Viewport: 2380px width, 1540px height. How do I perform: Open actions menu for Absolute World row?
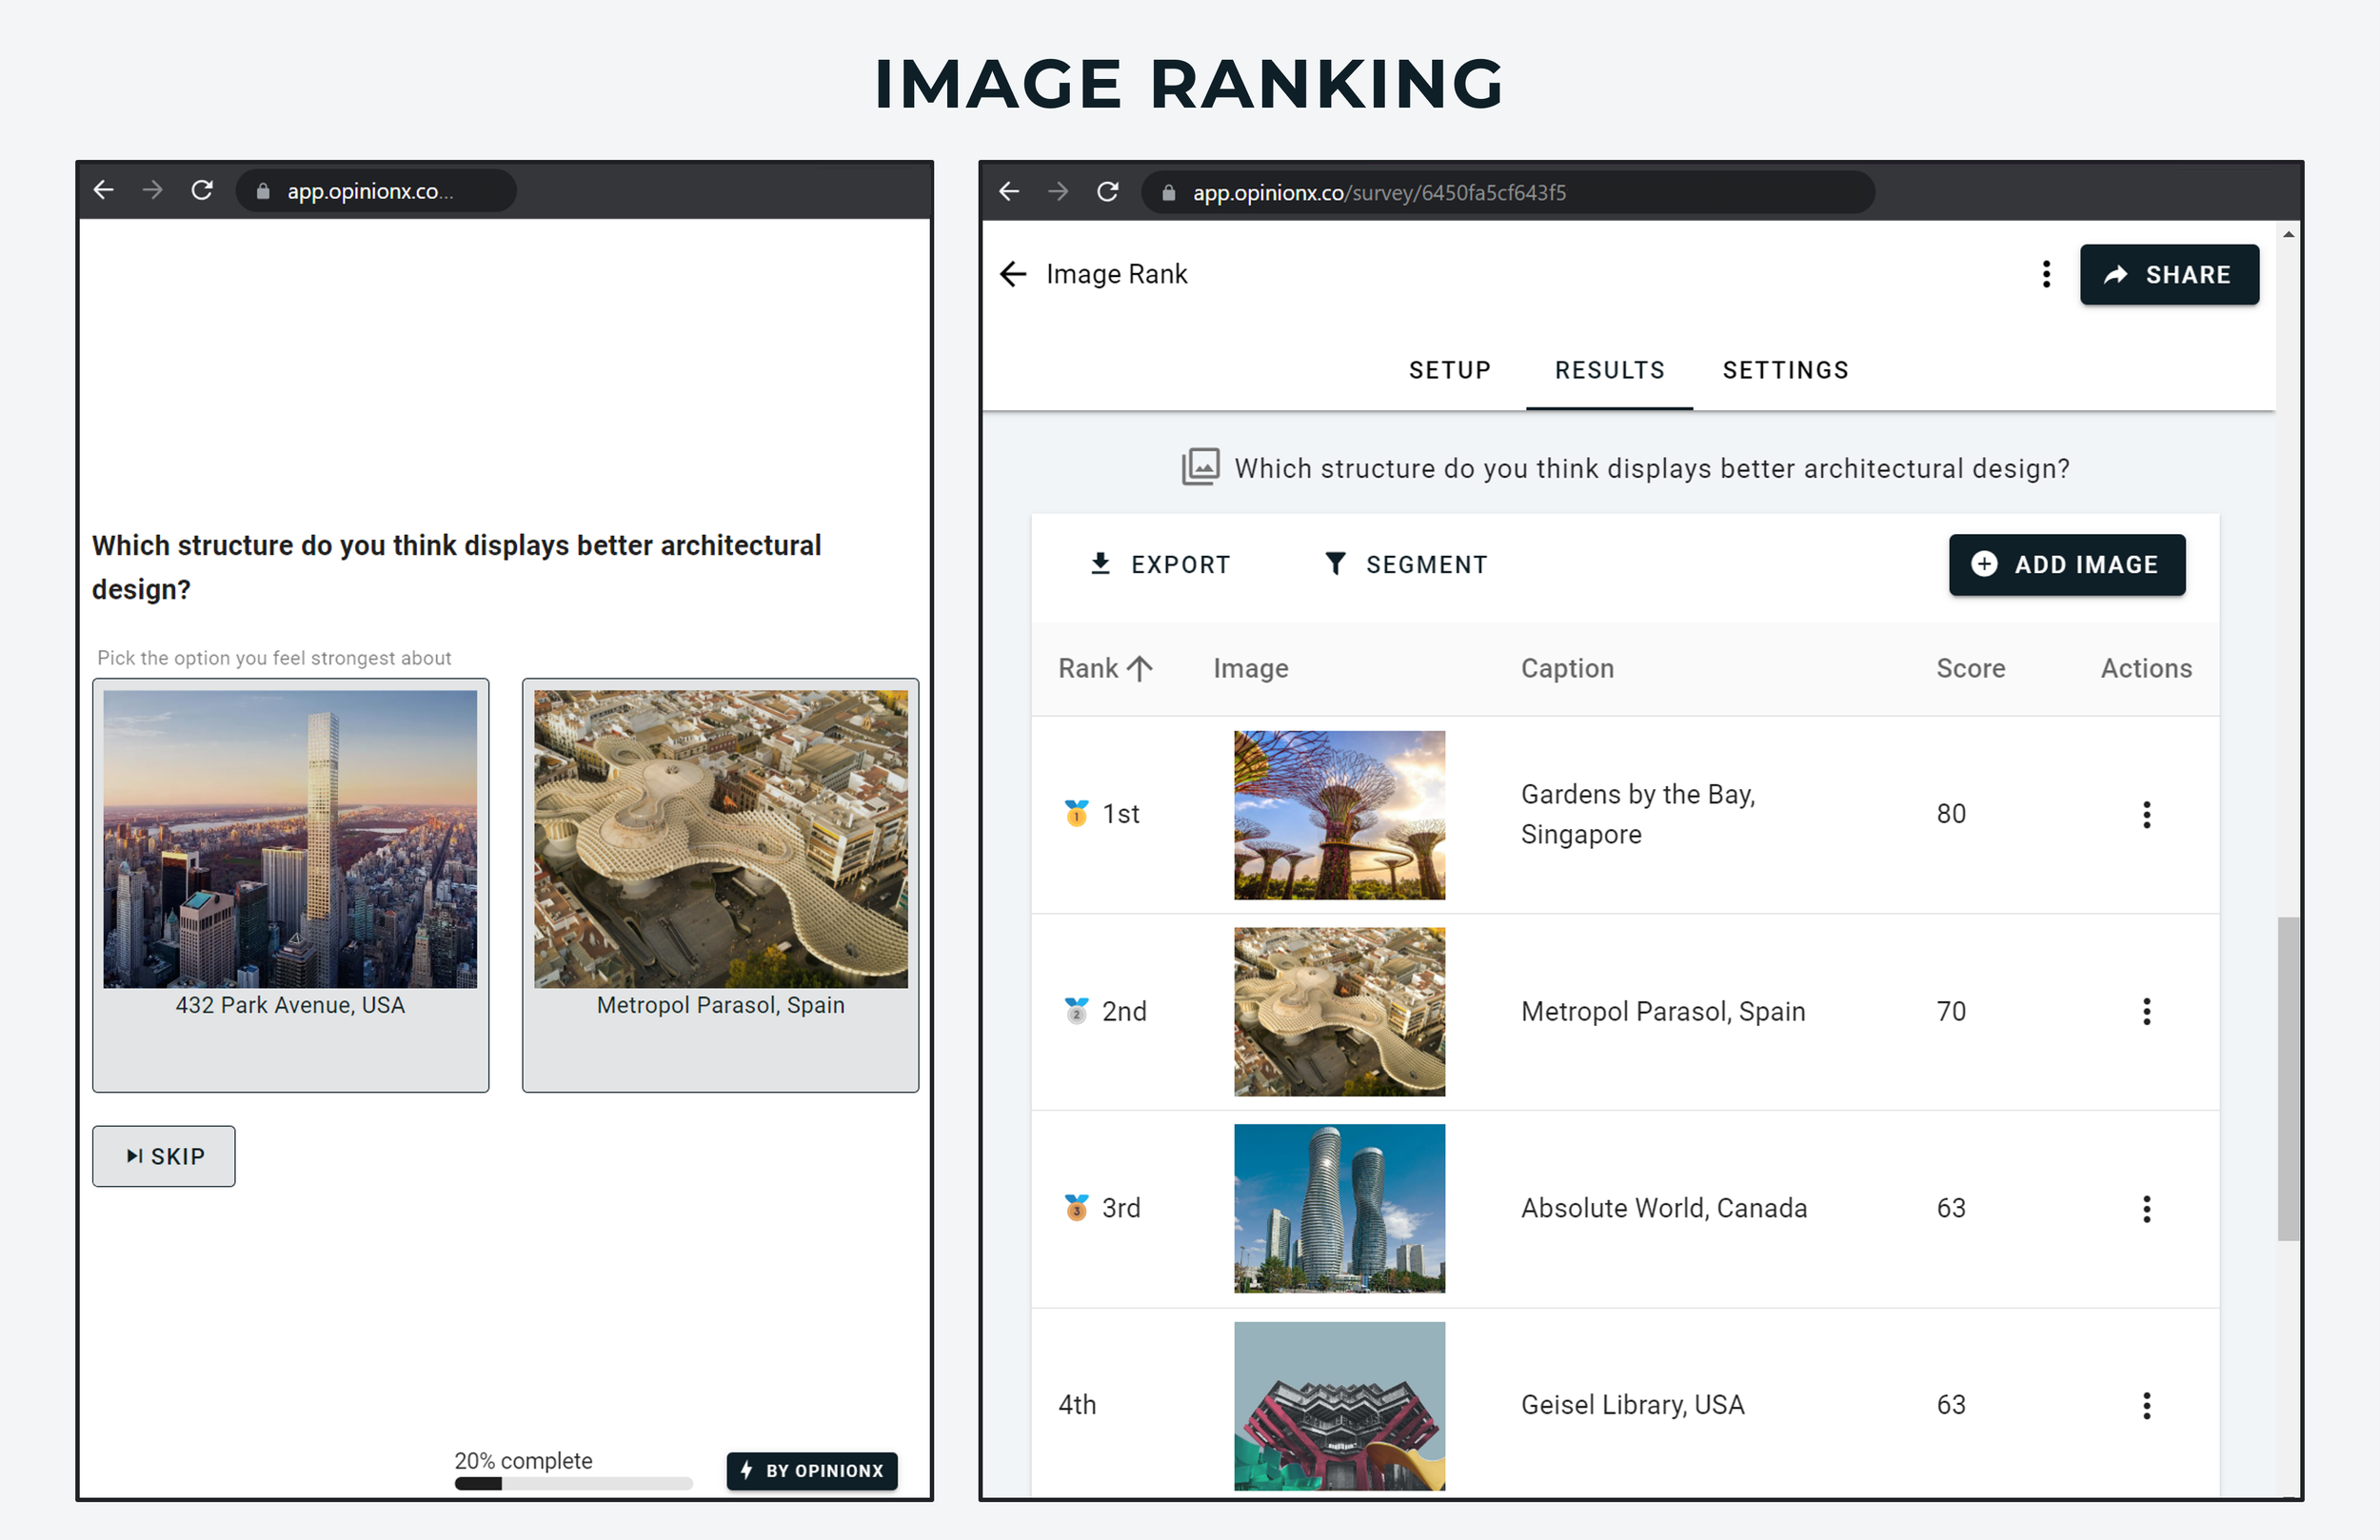[x=2146, y=1208]
